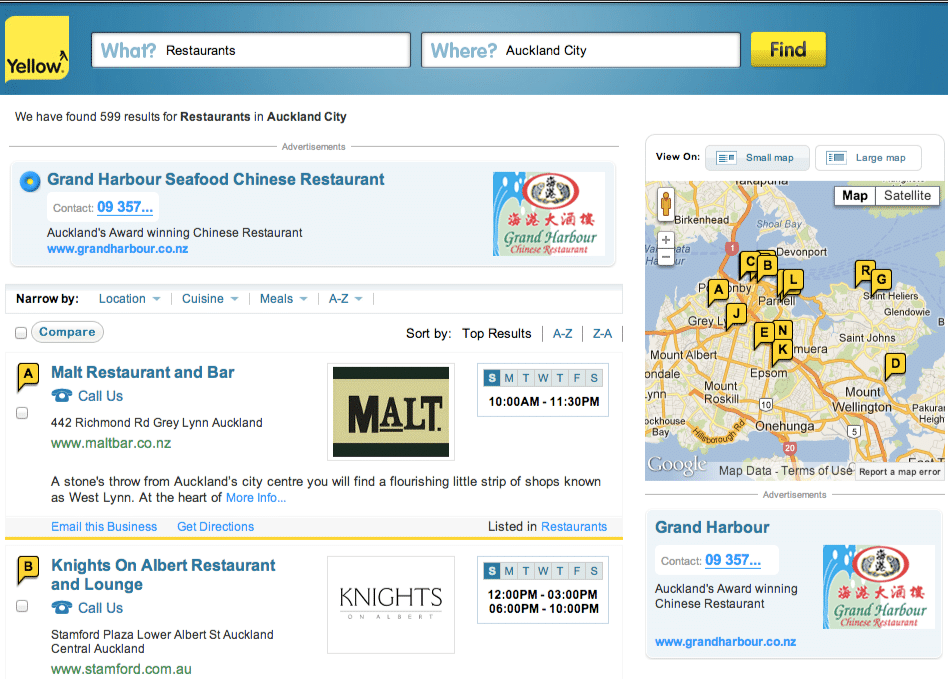Click the Compare button
The width and height of the screenshot is (948, 679).
[x=67, y=332]
